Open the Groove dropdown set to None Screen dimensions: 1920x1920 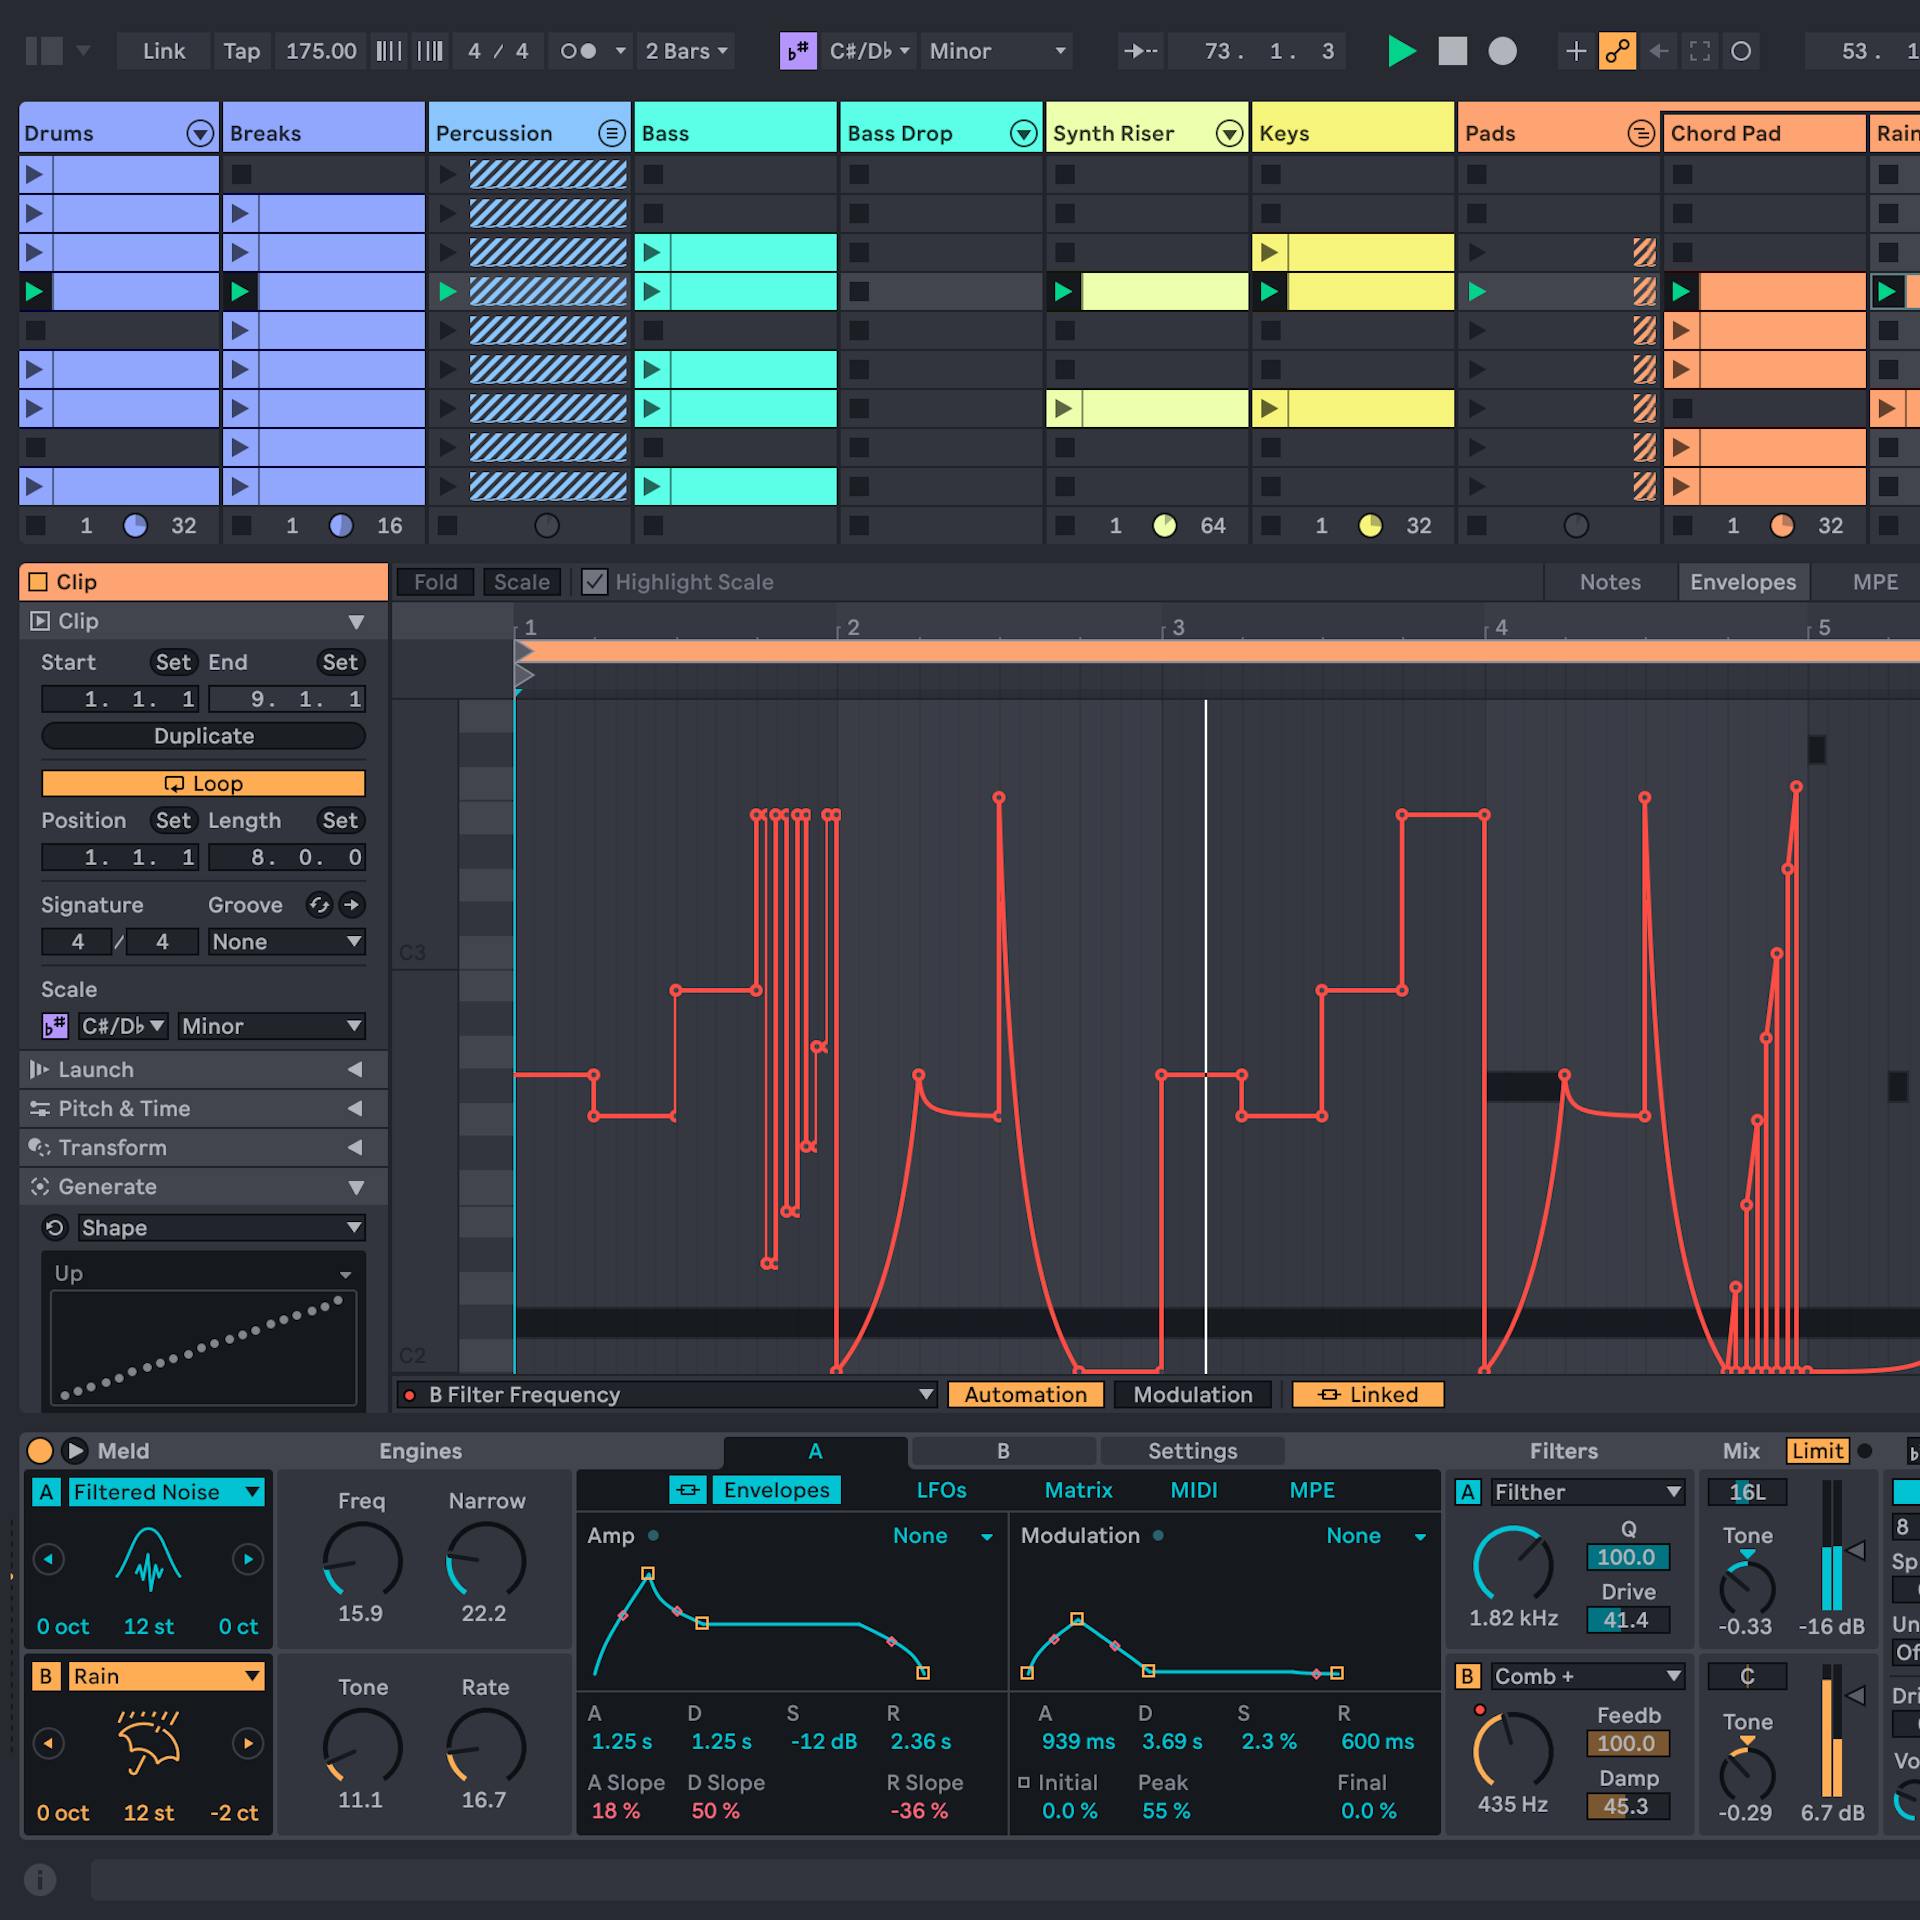click(x=285, y=941)
